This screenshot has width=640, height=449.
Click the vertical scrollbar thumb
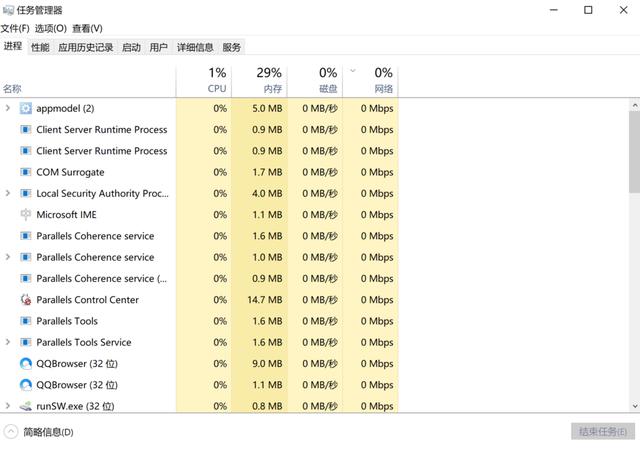point(635,151)
